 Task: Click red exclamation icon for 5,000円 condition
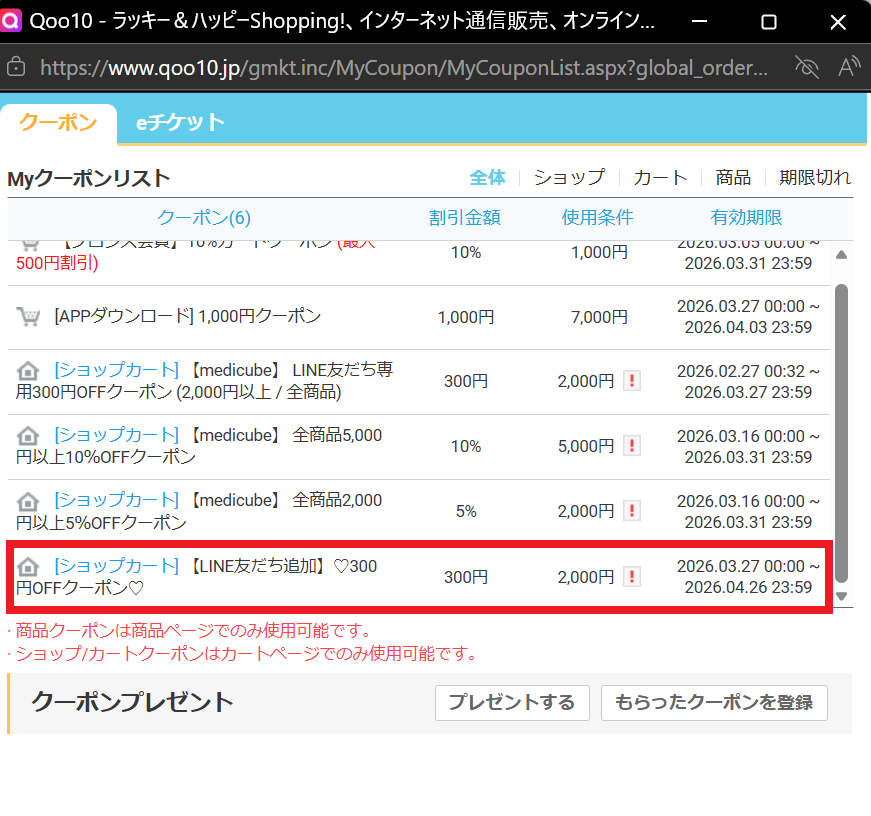click(631, 446)
